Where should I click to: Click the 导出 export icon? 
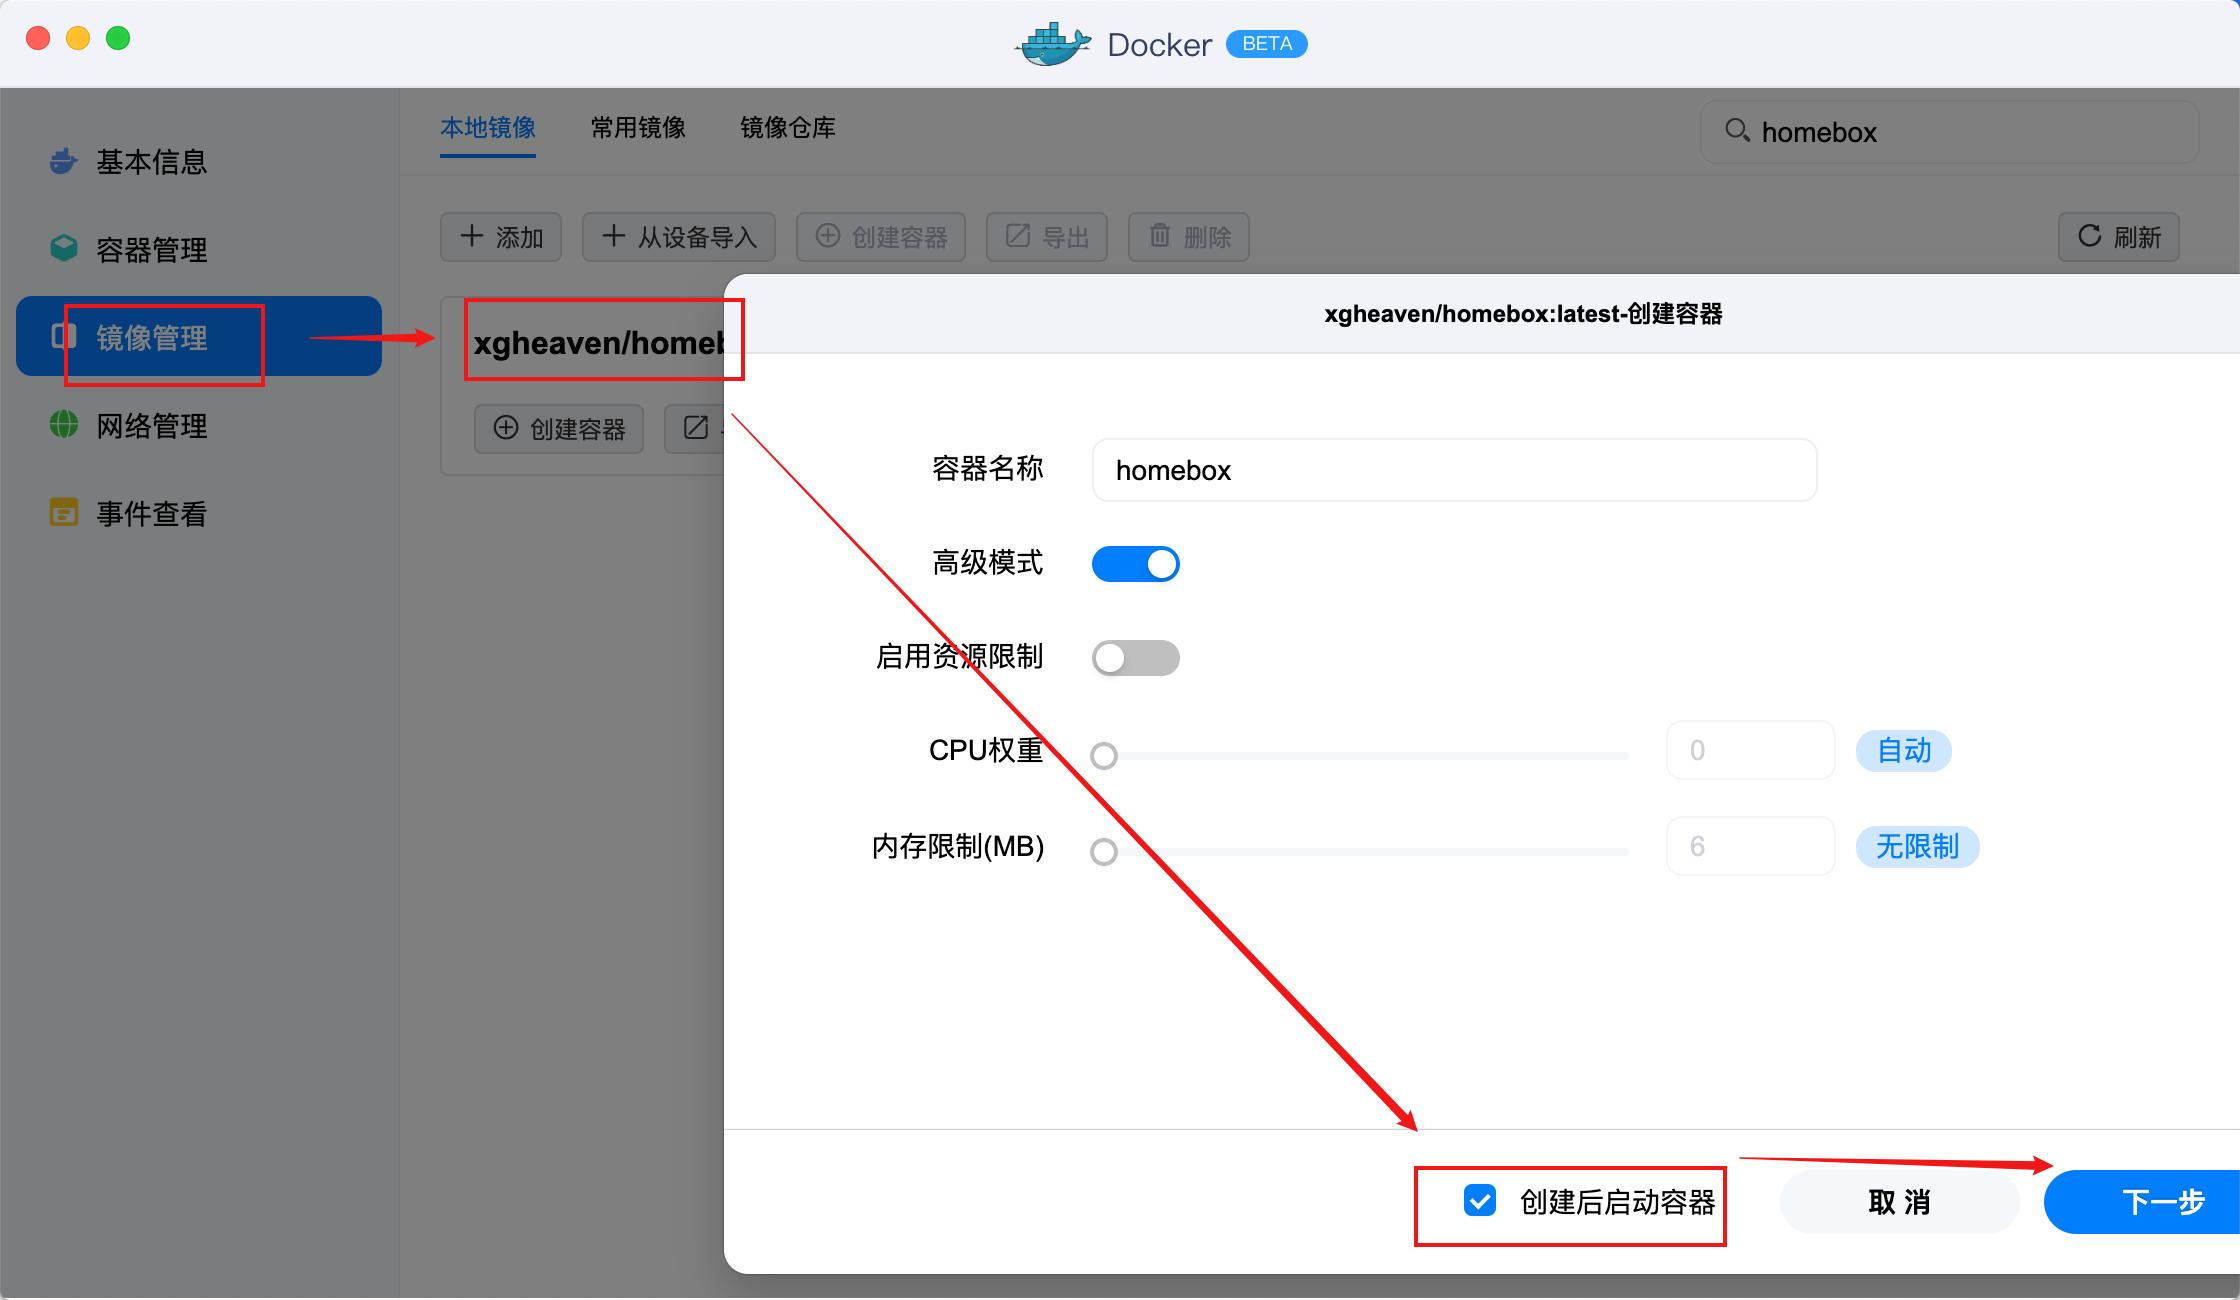tap(1016, 236)
